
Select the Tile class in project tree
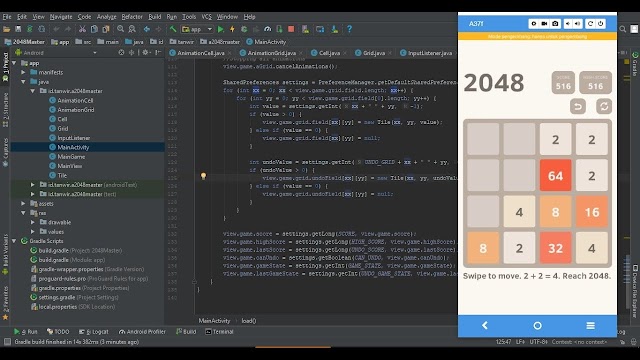click(x=62, y=175)
